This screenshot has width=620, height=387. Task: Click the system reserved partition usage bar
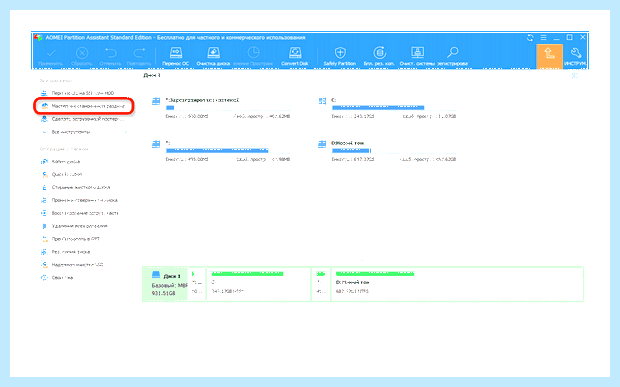point(228,108)
